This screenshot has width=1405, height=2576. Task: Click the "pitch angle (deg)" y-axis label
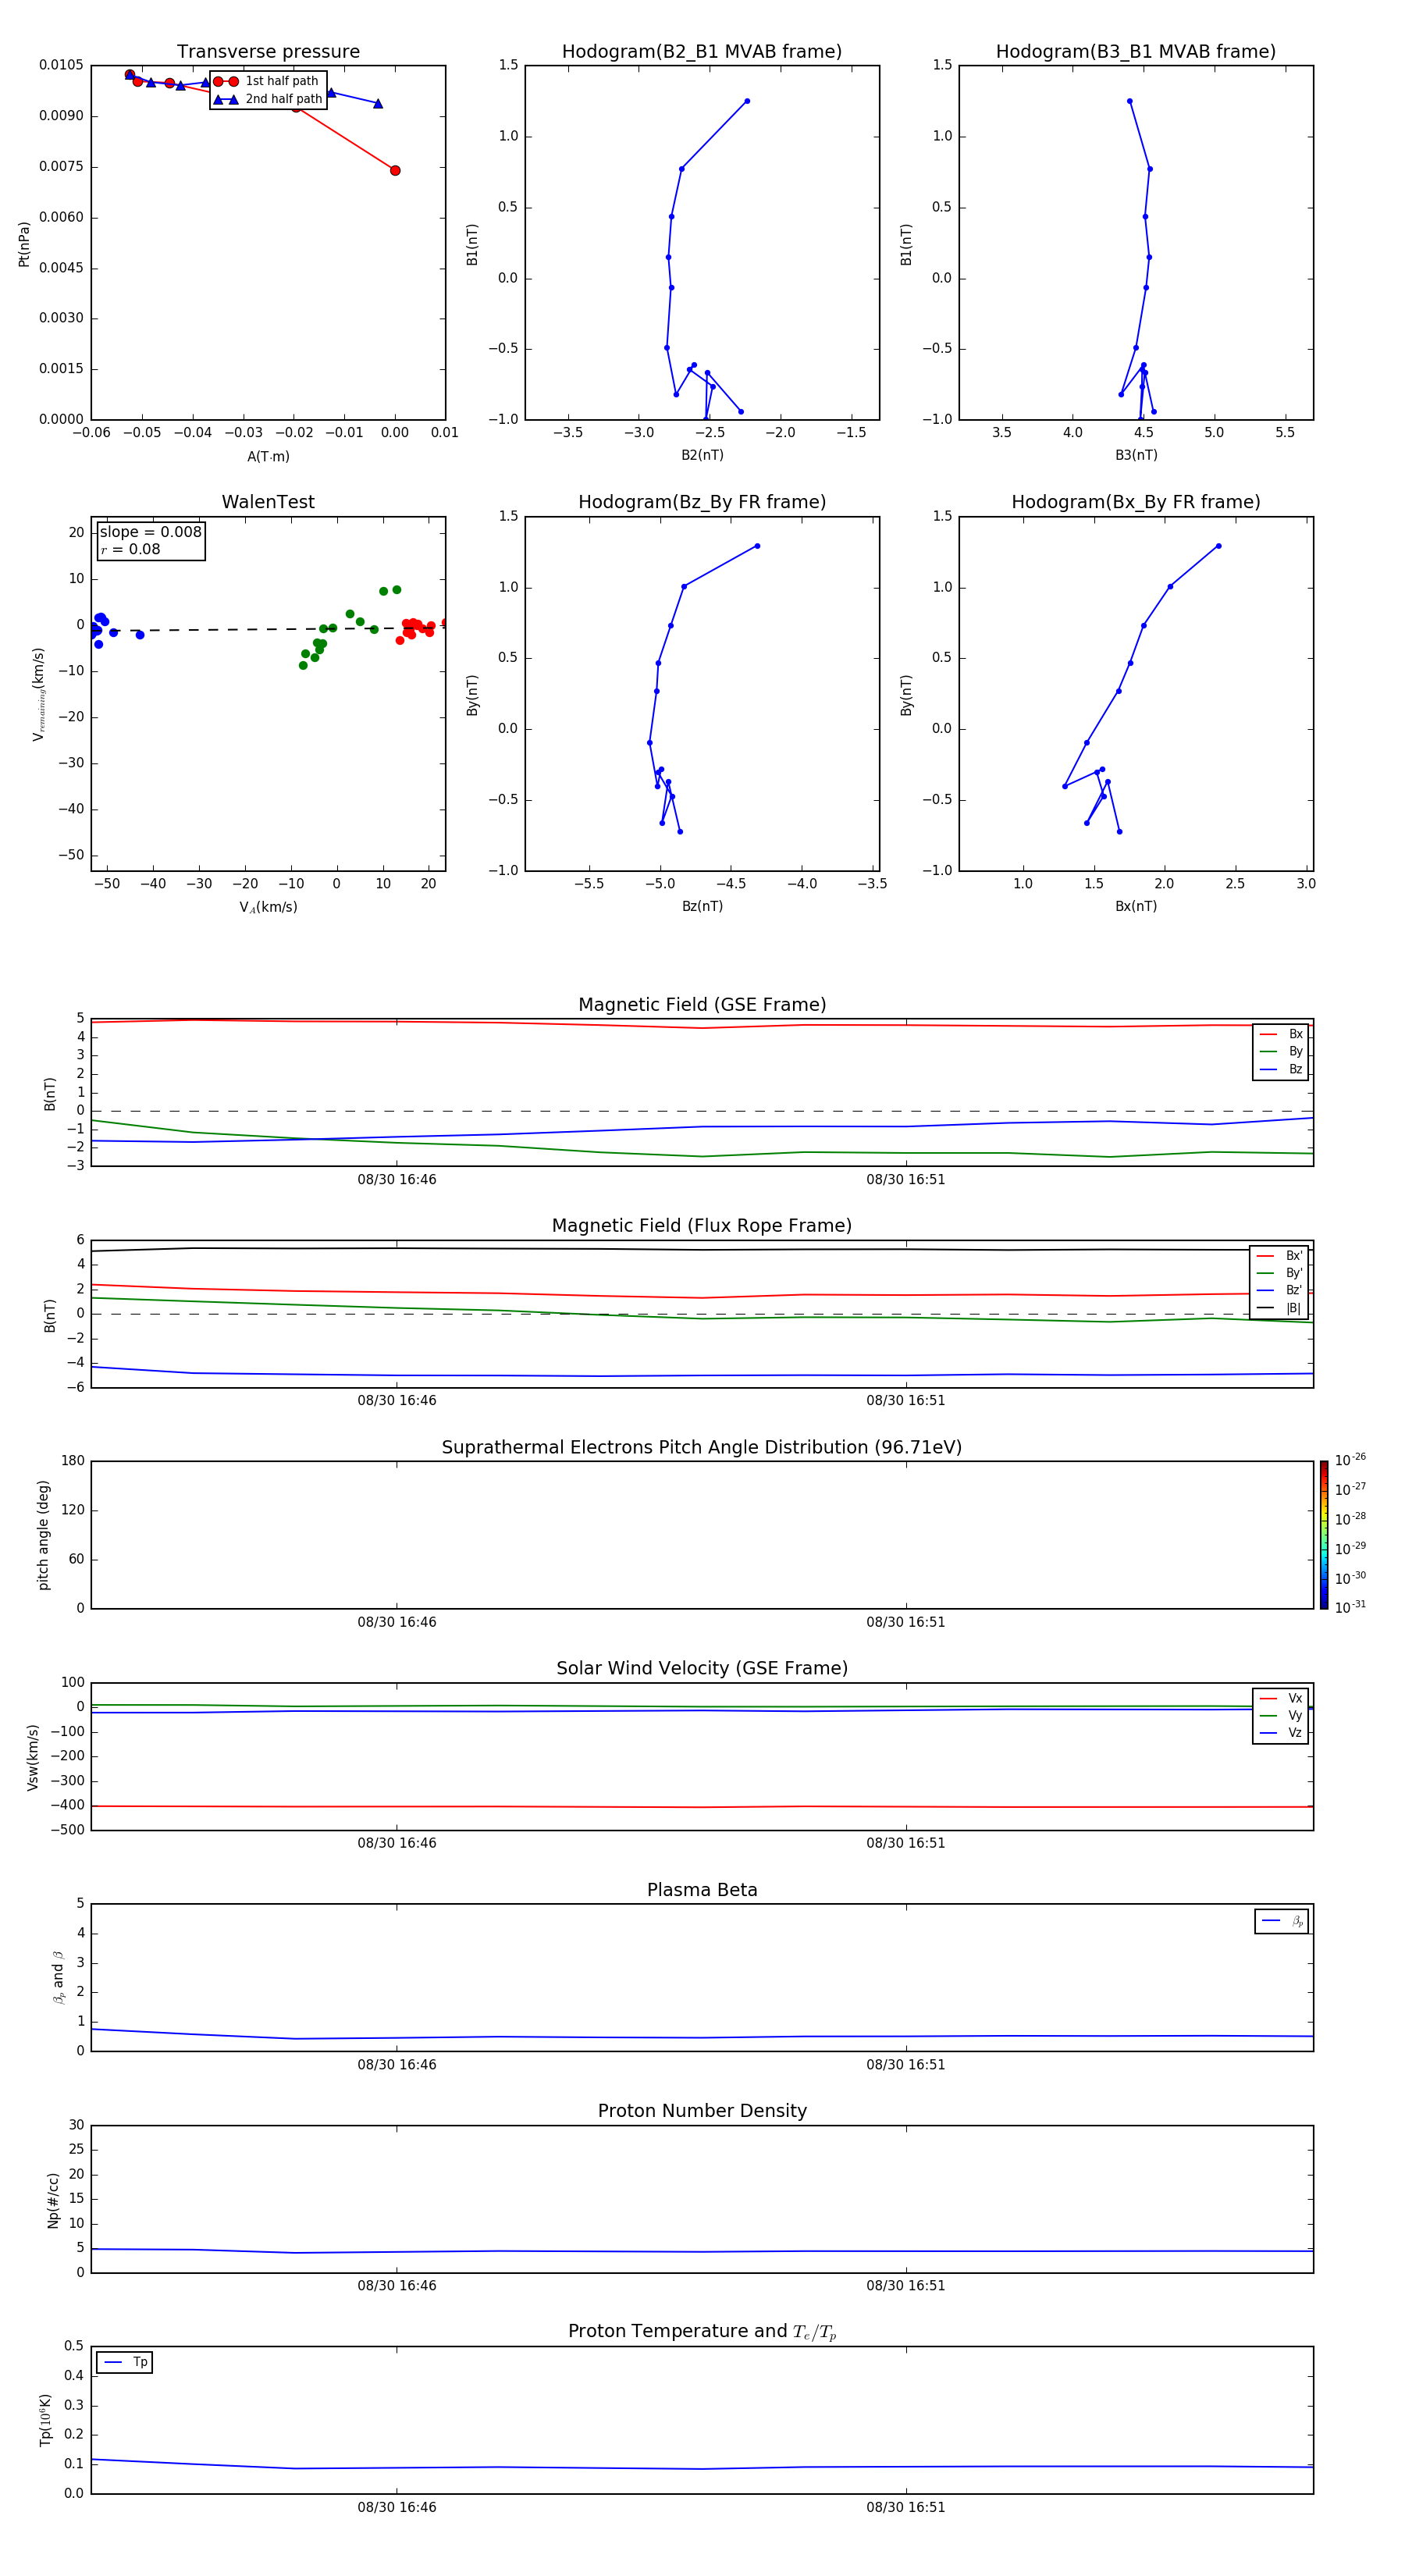[x=43, y=1535]
